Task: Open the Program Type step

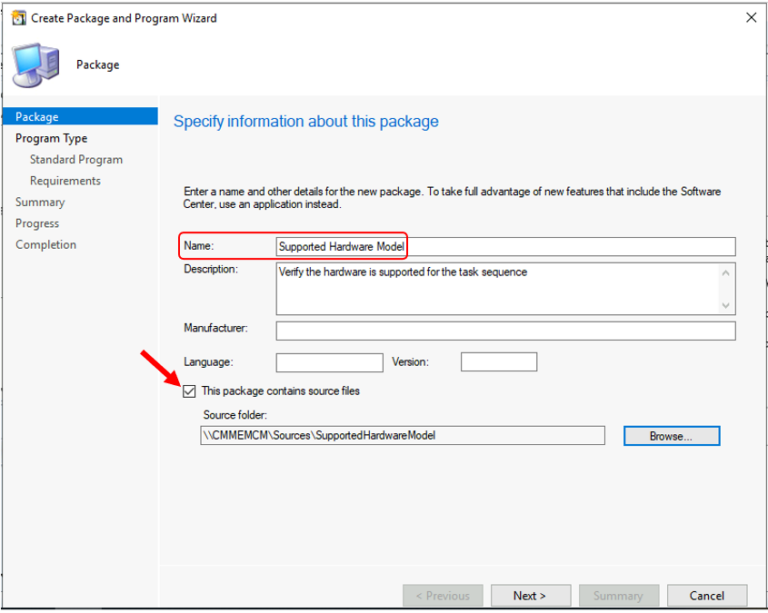Action: click(51, 138)
